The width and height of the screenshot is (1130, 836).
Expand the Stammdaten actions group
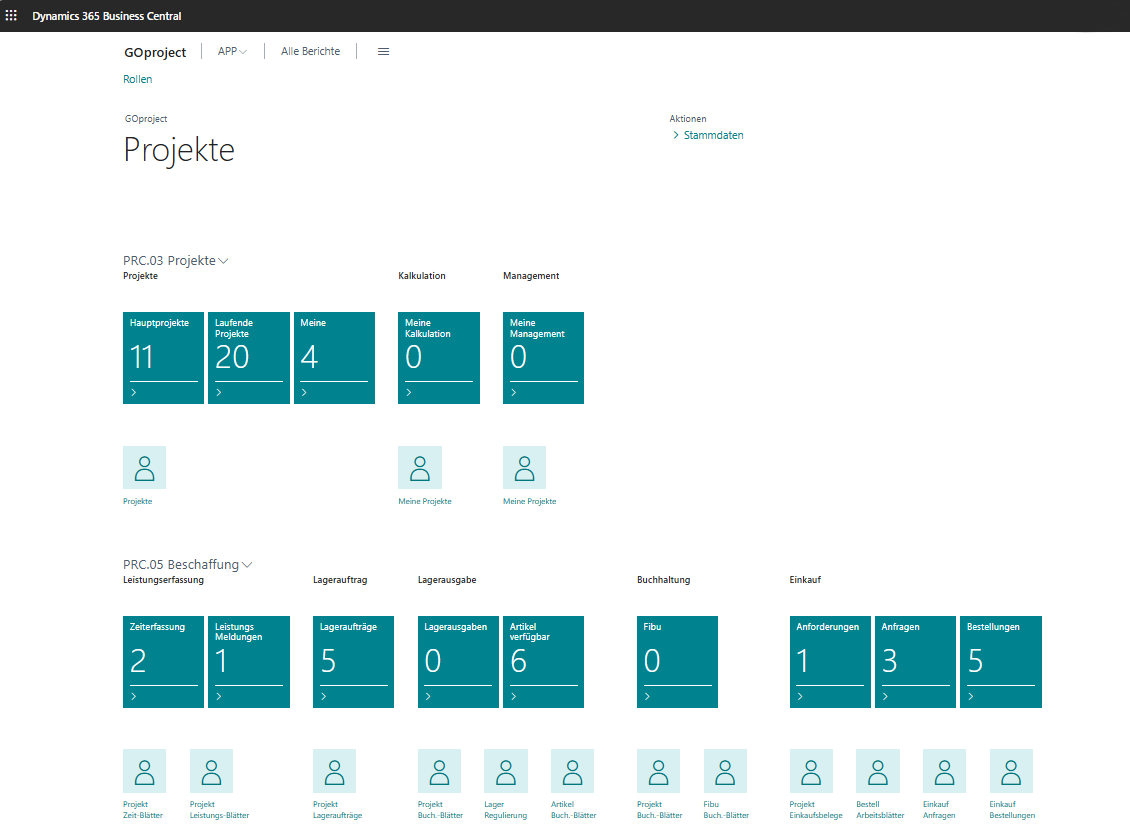click(x=708, y=135)
